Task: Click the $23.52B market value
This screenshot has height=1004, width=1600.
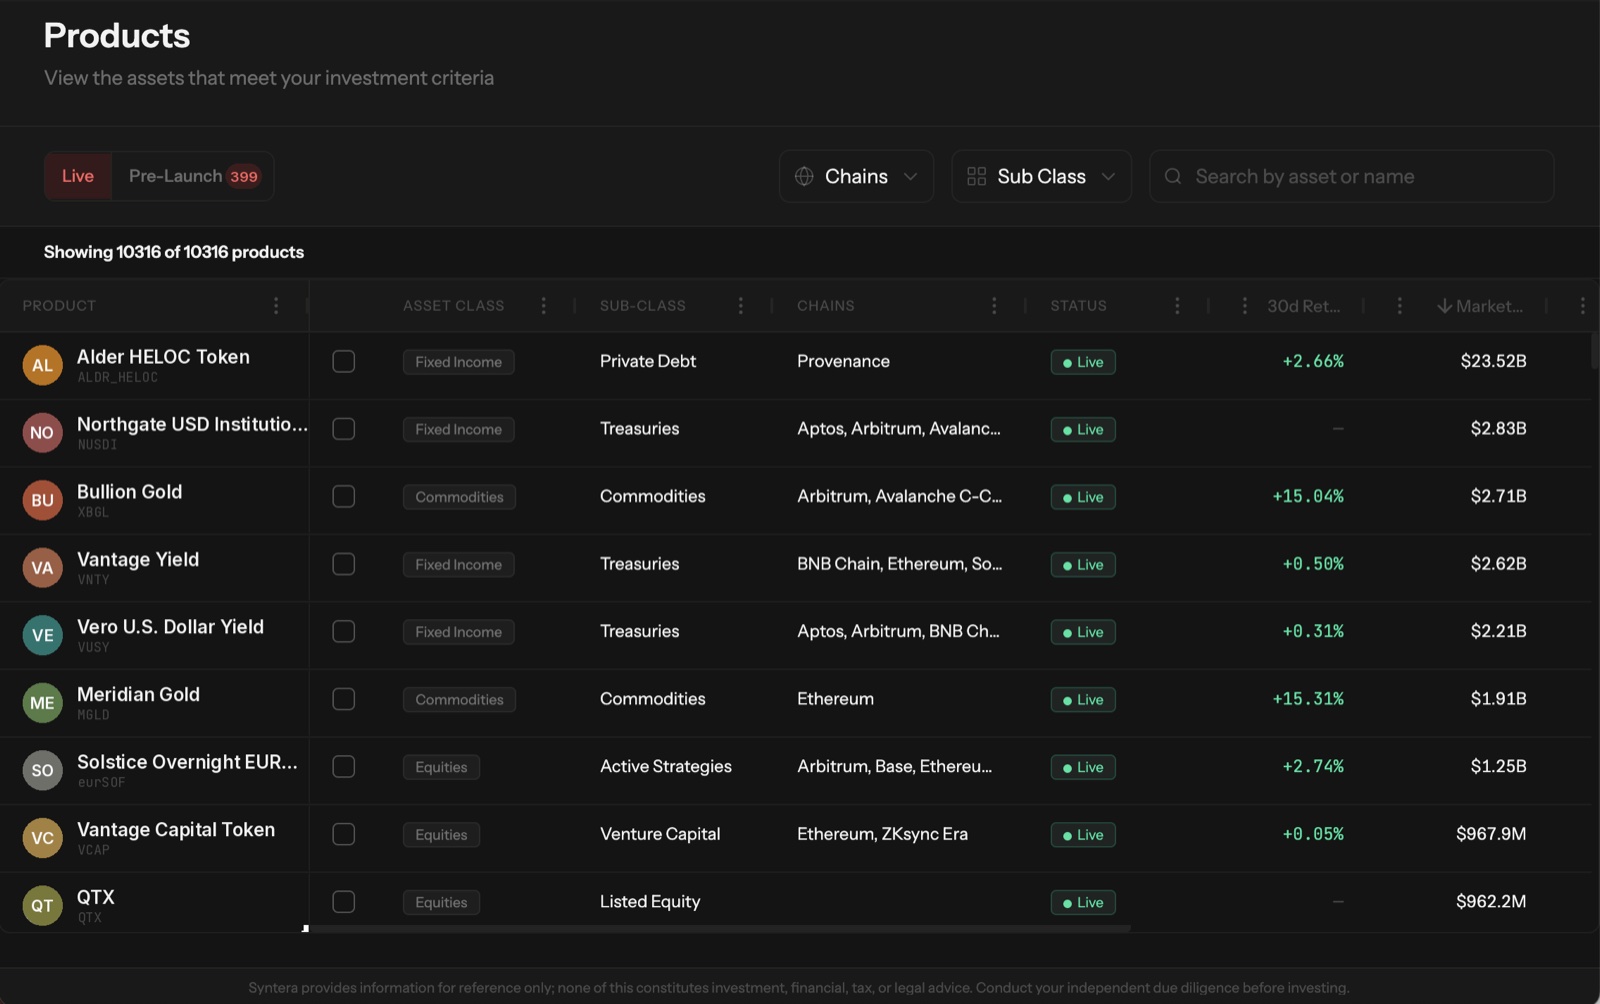Action: [x=1493, y=361]
